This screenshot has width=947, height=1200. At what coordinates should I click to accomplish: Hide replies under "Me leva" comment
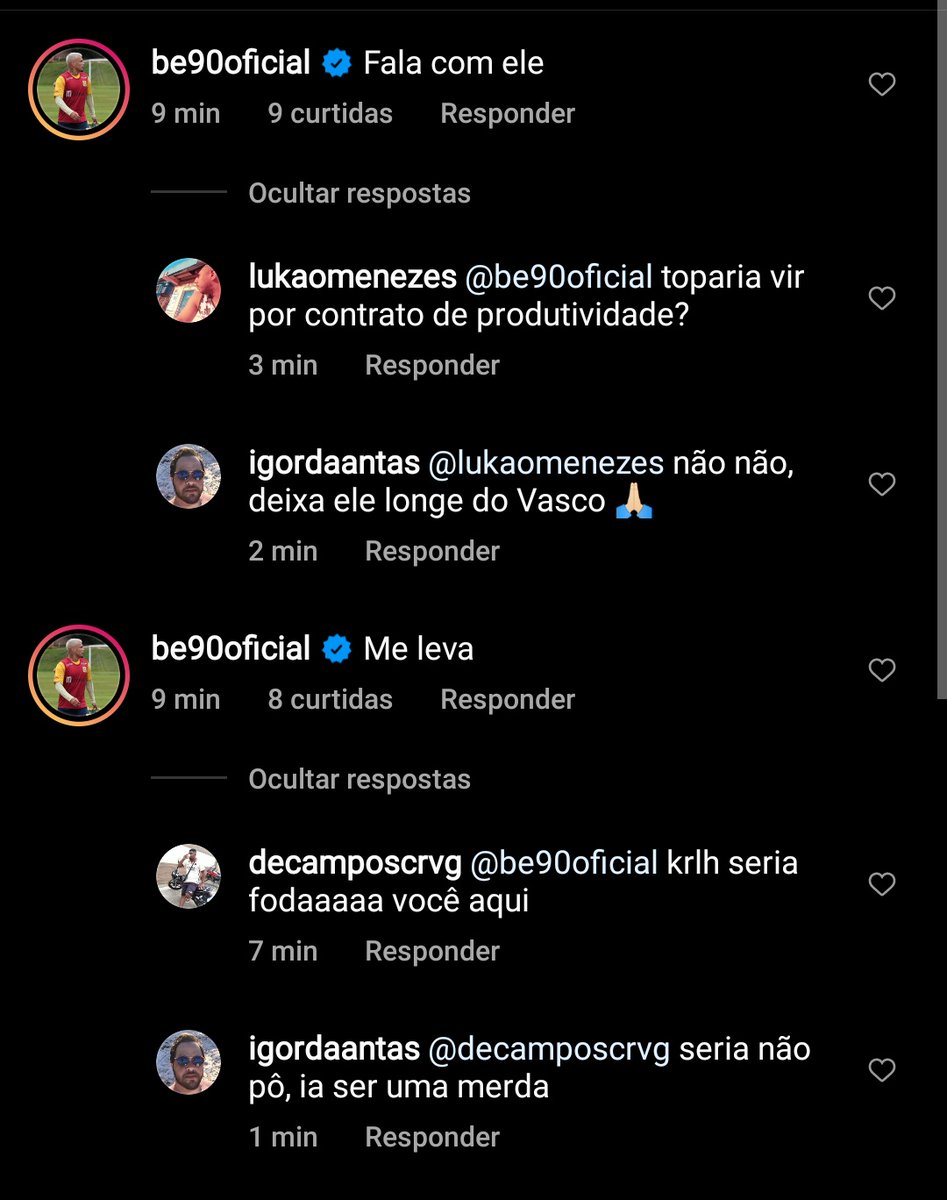point(359,779)
